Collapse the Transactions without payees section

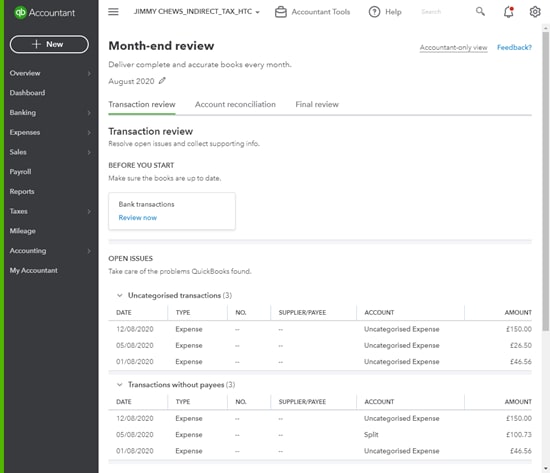pyautogui.click(x=120, y=385)
